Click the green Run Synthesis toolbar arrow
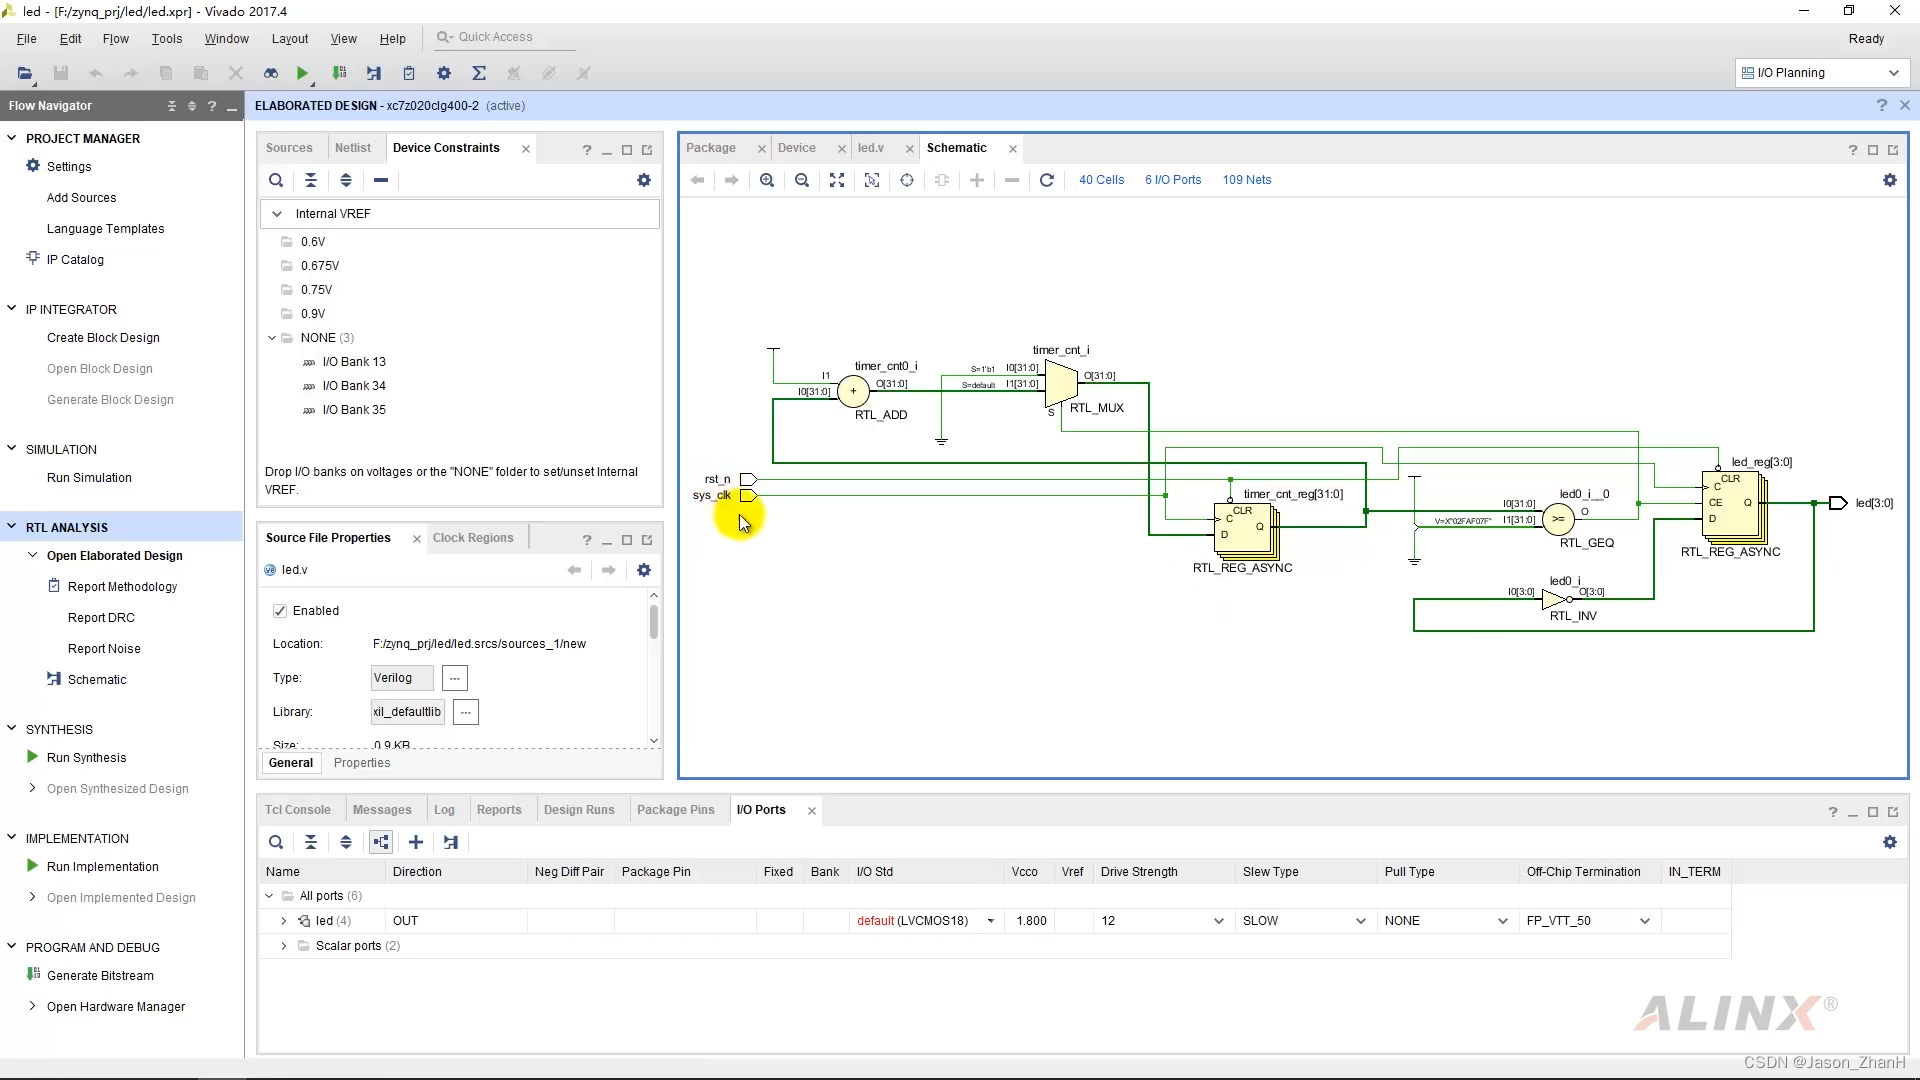 [x=302, y=73]
